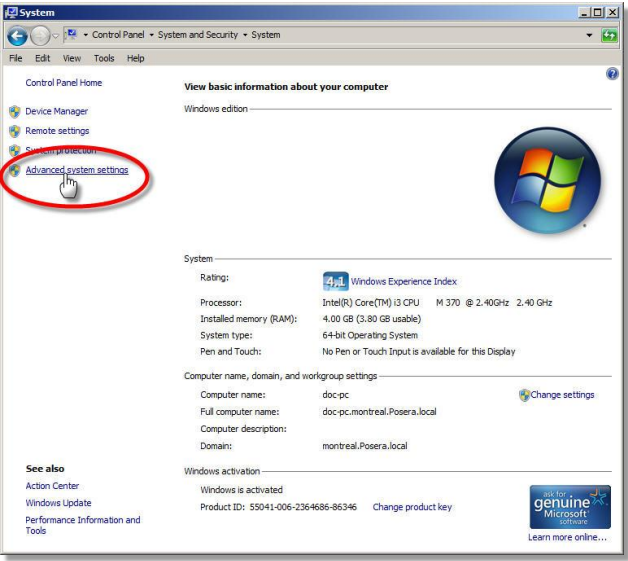Open the View menu
The width and height of the screenshot is (628, 561).
[x=72, y=58]
